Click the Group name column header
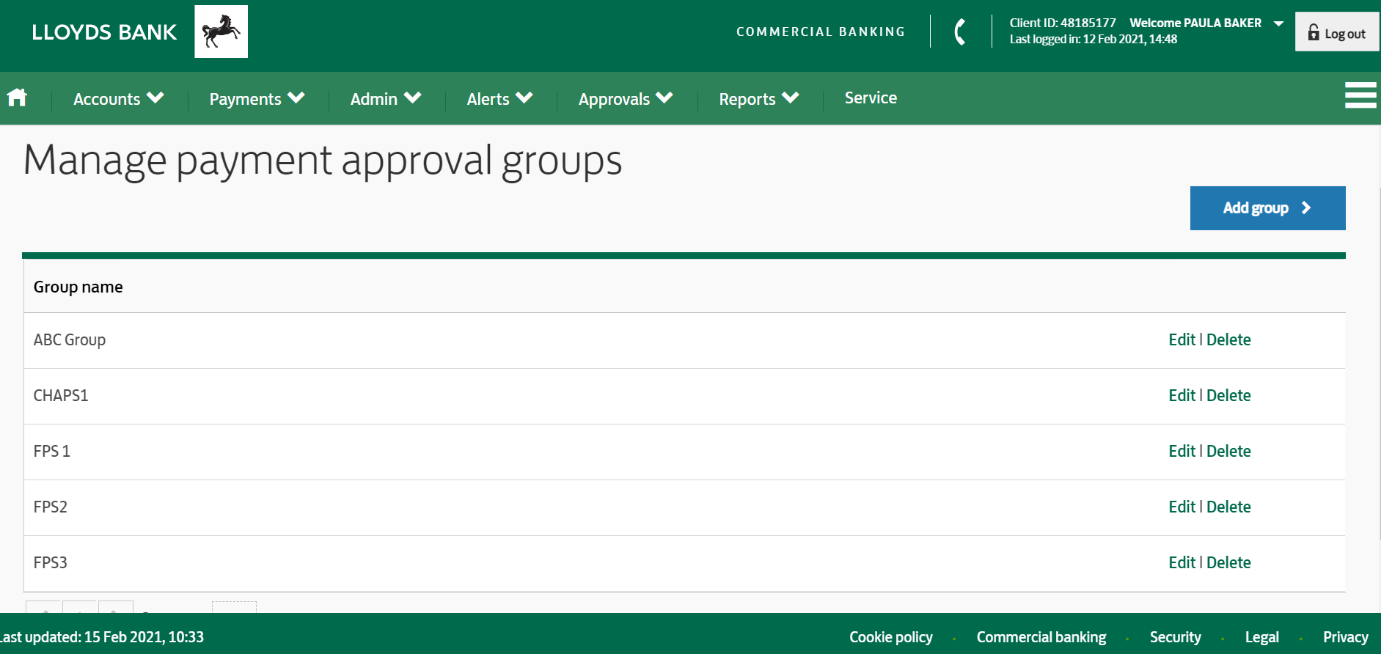Screen dimensions: 1381x654 click(x=78, y=287)
